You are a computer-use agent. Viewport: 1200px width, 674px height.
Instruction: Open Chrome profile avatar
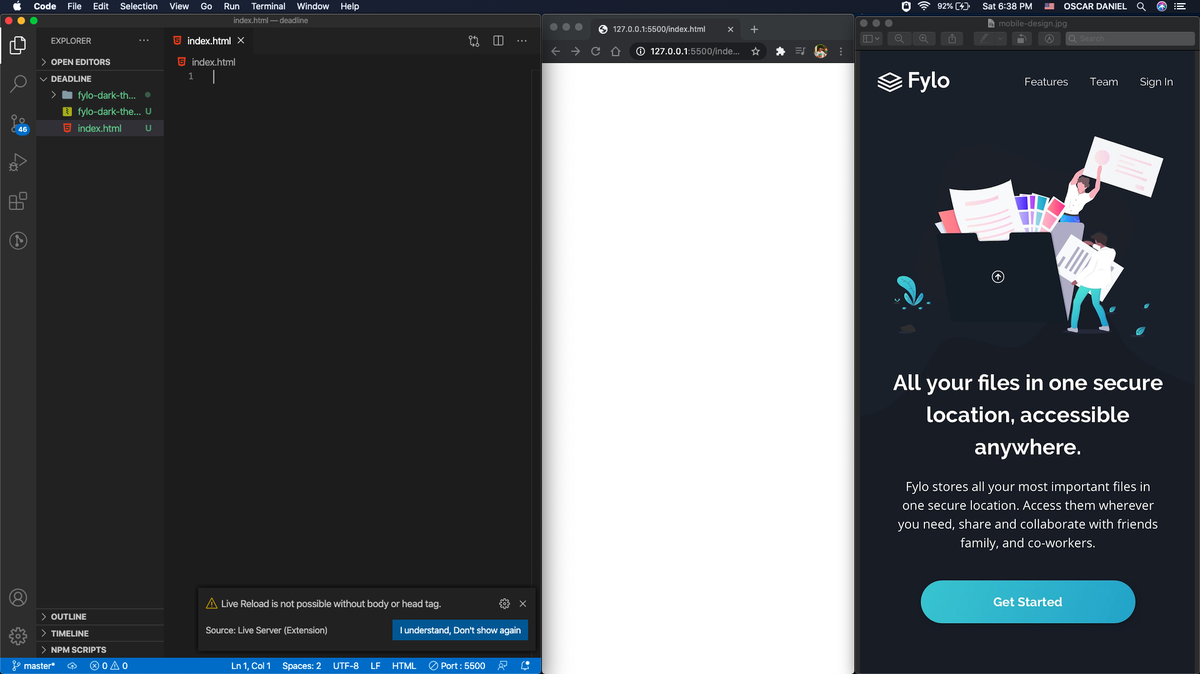click(821, 51)
